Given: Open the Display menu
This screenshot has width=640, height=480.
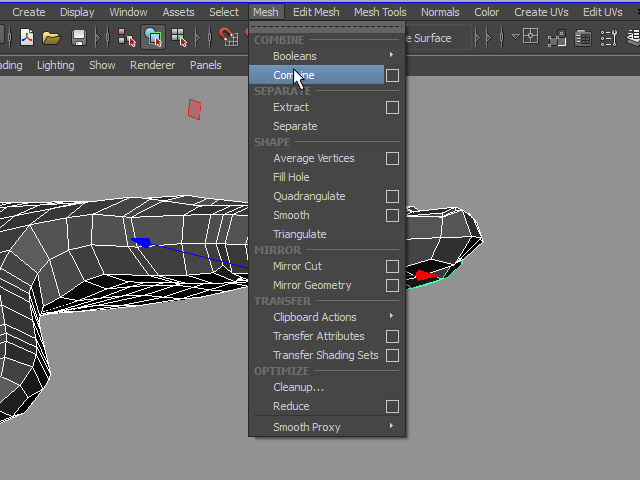Looking at the screenshot, I should (x=77, y=12).
